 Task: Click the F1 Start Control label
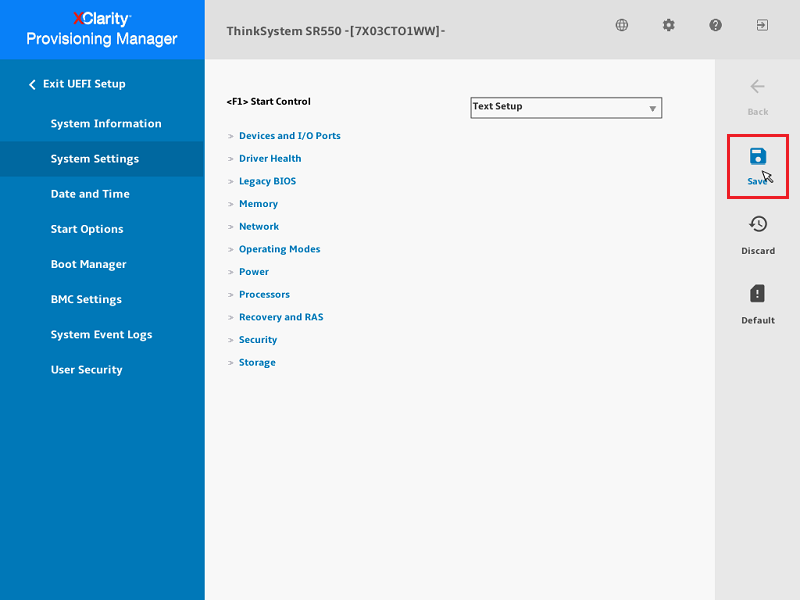click(x=268, y=102)
